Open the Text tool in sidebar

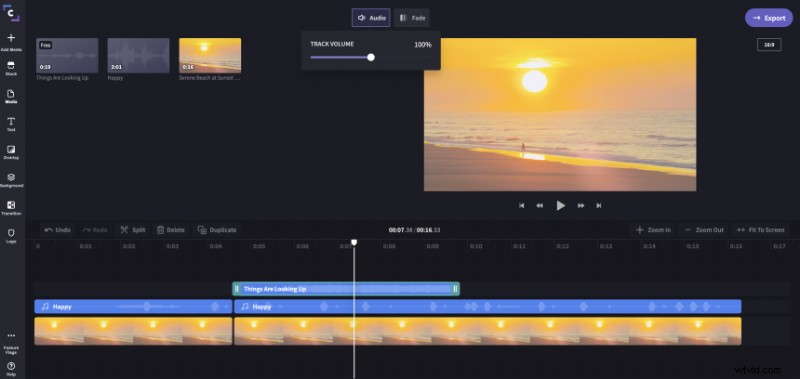tap(11, 124)
